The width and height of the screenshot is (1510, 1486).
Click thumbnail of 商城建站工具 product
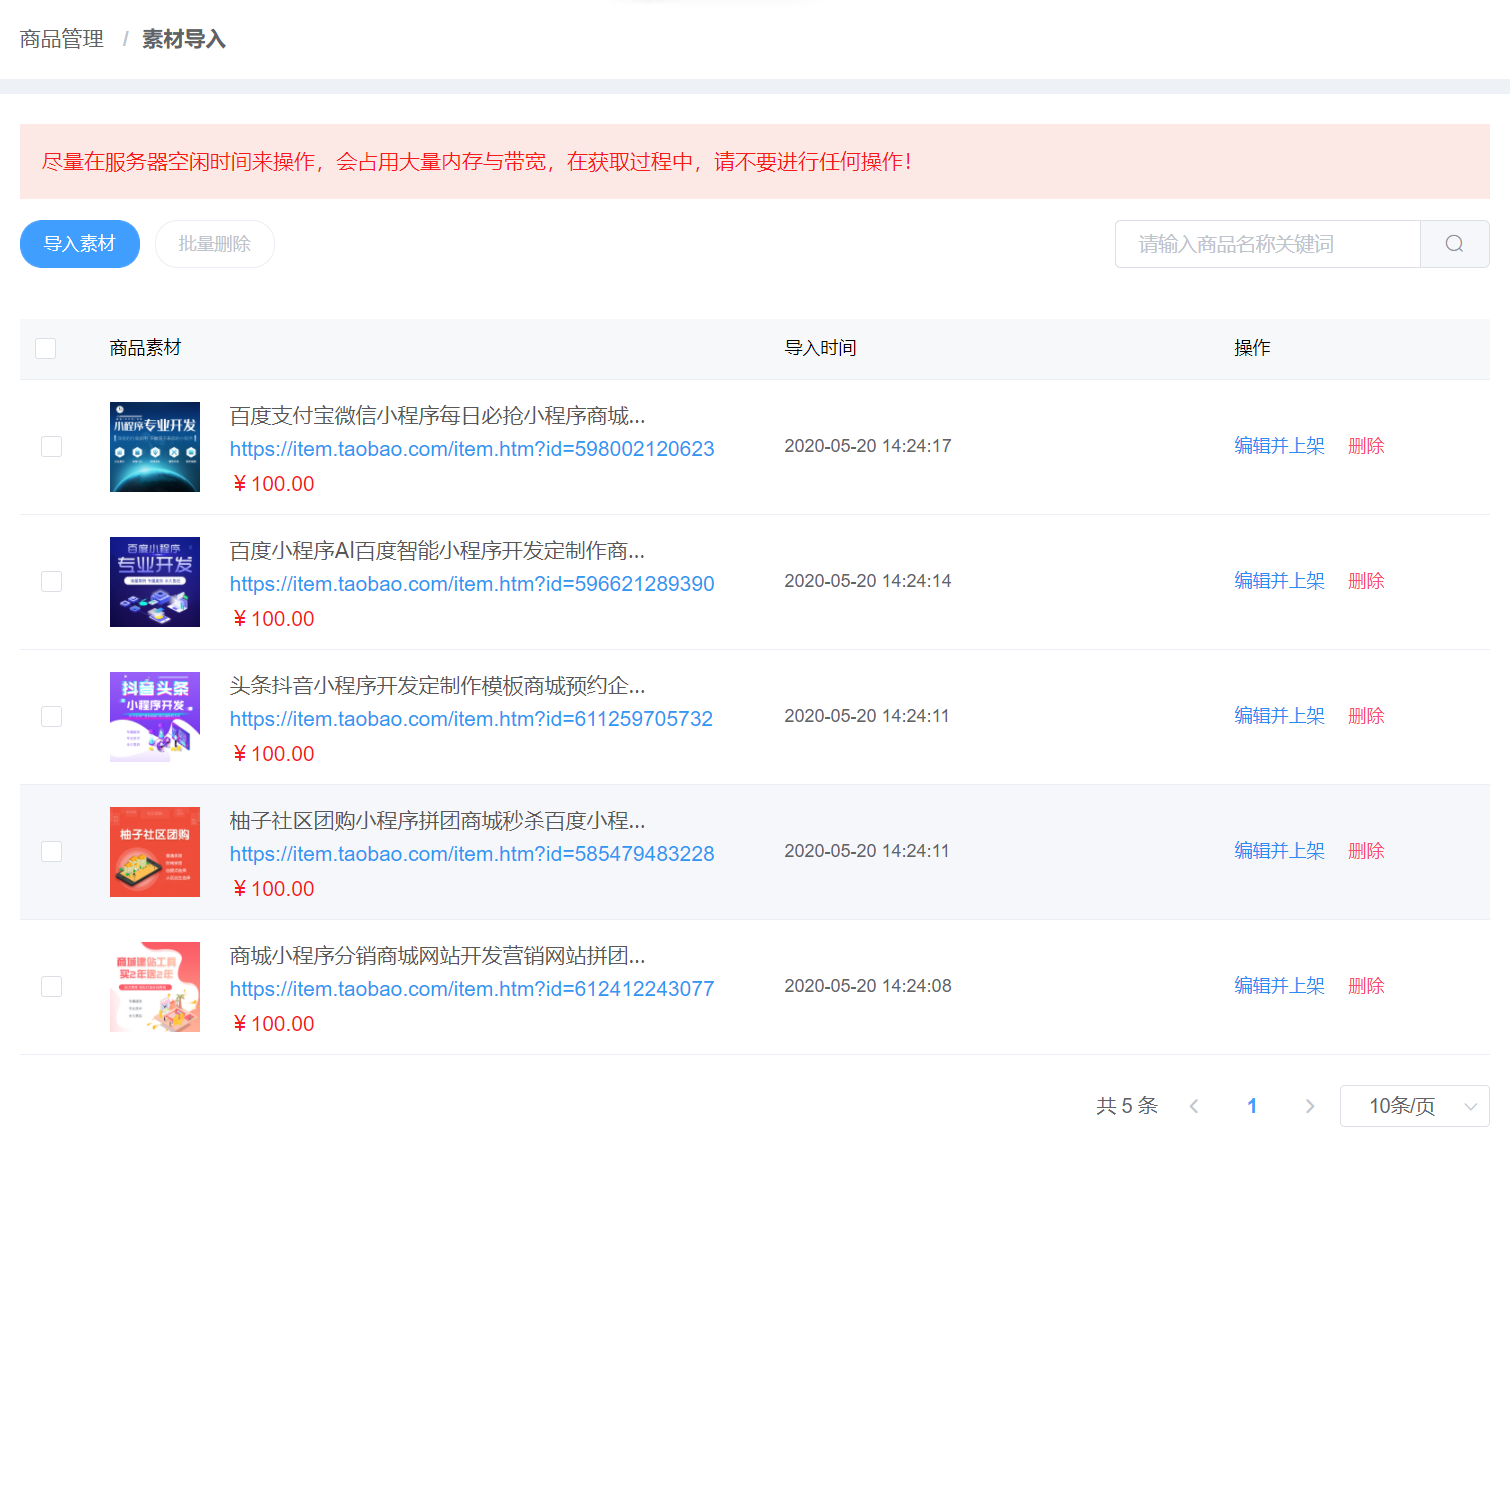coord(155,987)
